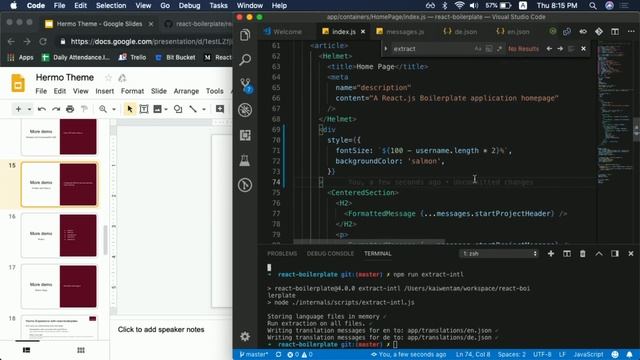Activate select arrow tool in Slides
The height and width of the screenshot is (360, 640).
click(x=129, y=109)
